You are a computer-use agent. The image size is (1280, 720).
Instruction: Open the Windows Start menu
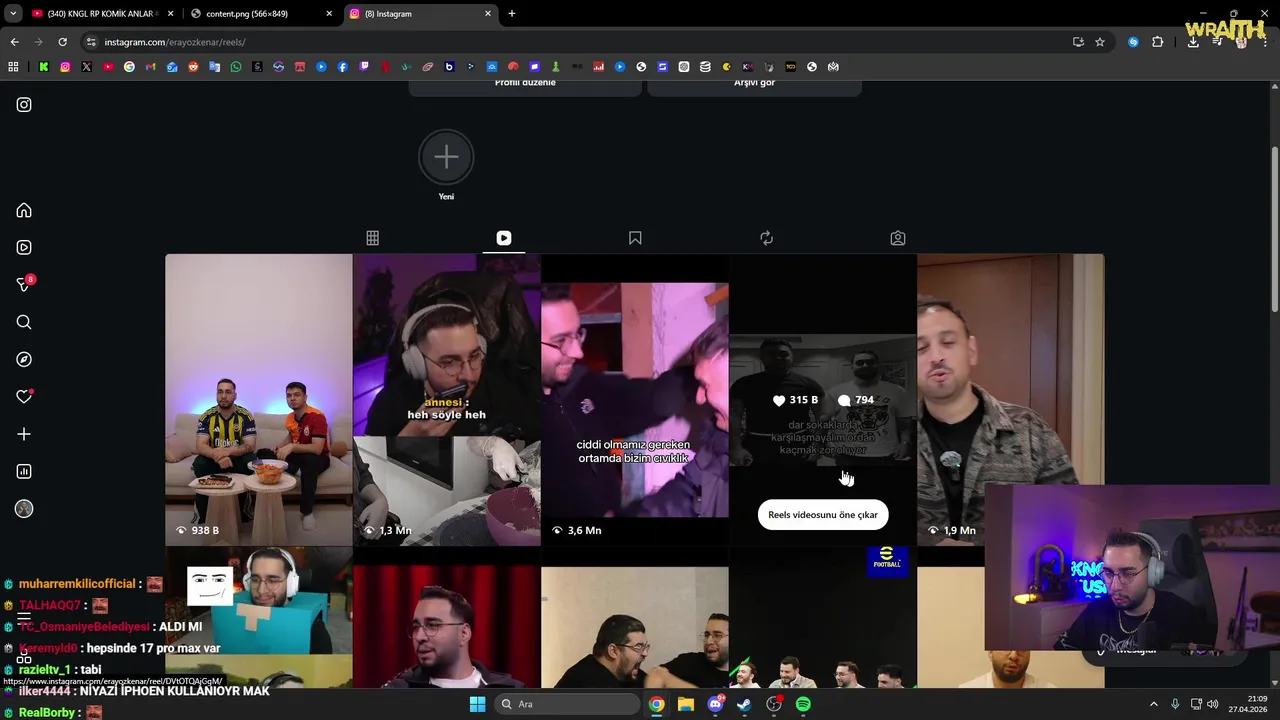[477, 704]
